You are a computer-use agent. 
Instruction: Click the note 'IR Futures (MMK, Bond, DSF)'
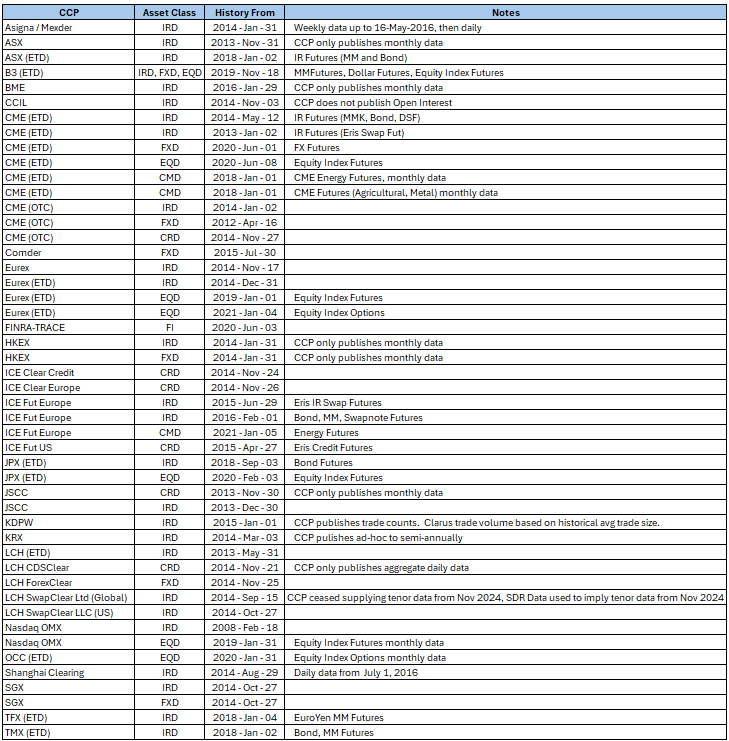coord(506,118)
